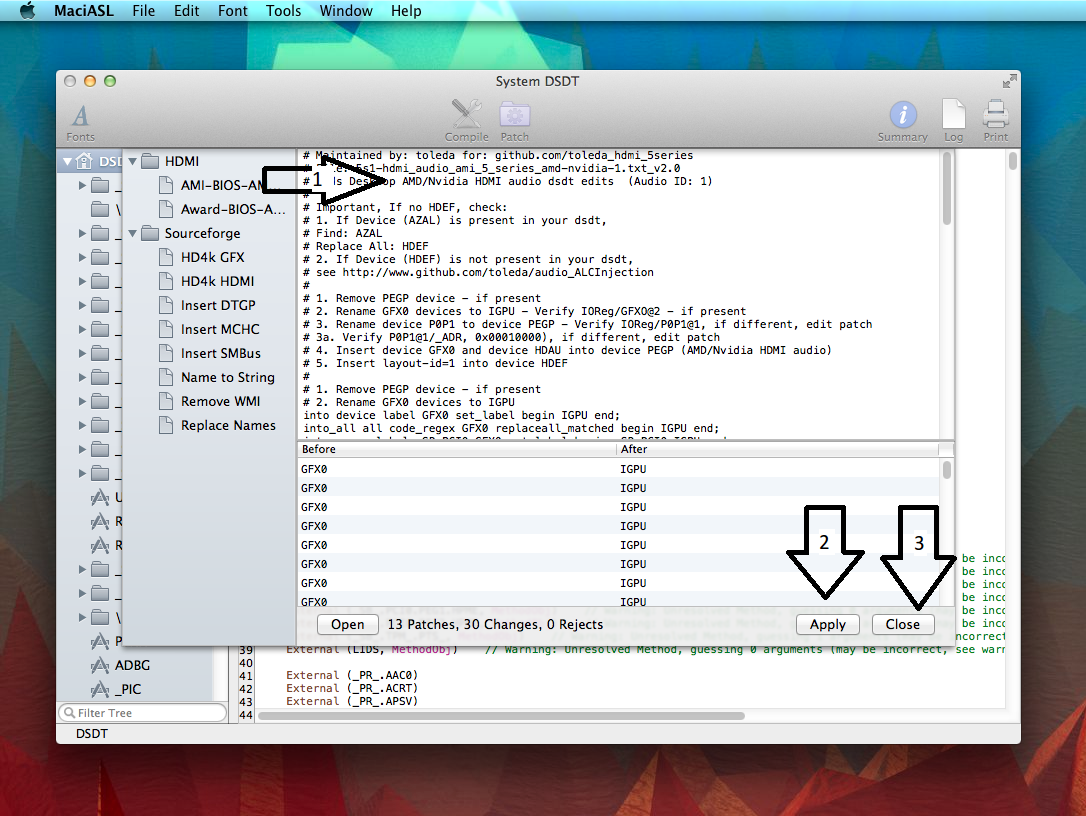1086x816 pixels.
Task: Choose the Remove WMI patch
Action: pyautogui.click(x=220, y=401)
